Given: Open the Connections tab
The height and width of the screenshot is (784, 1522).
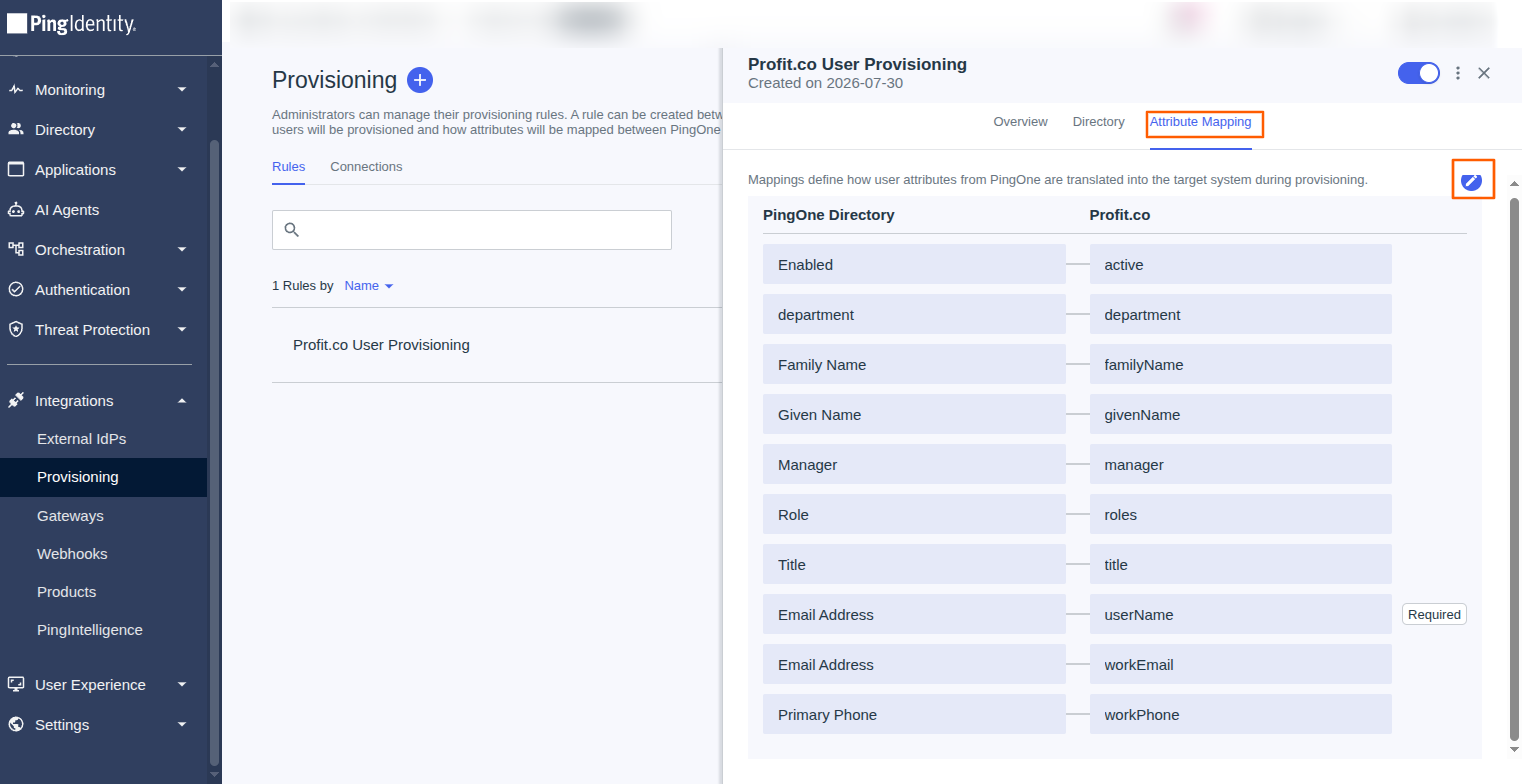Looking at the screenshot, I should 366,167.
